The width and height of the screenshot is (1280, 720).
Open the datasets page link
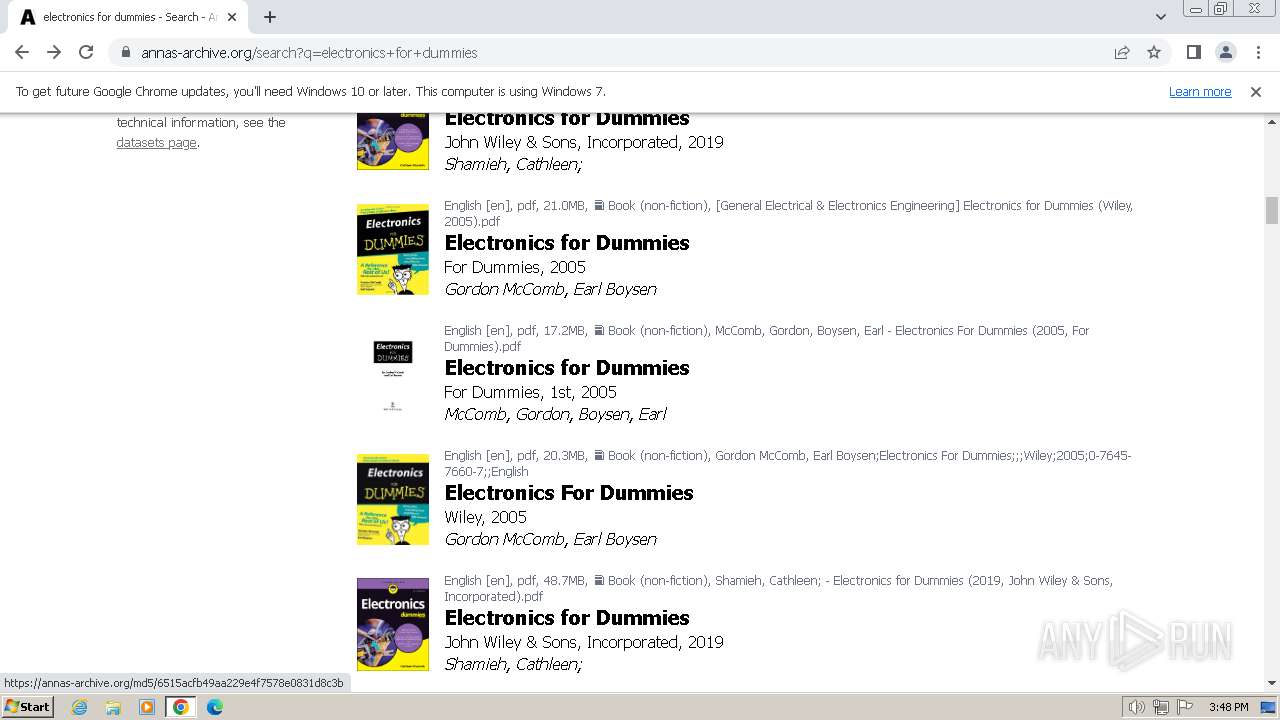[x=156, y=142]
